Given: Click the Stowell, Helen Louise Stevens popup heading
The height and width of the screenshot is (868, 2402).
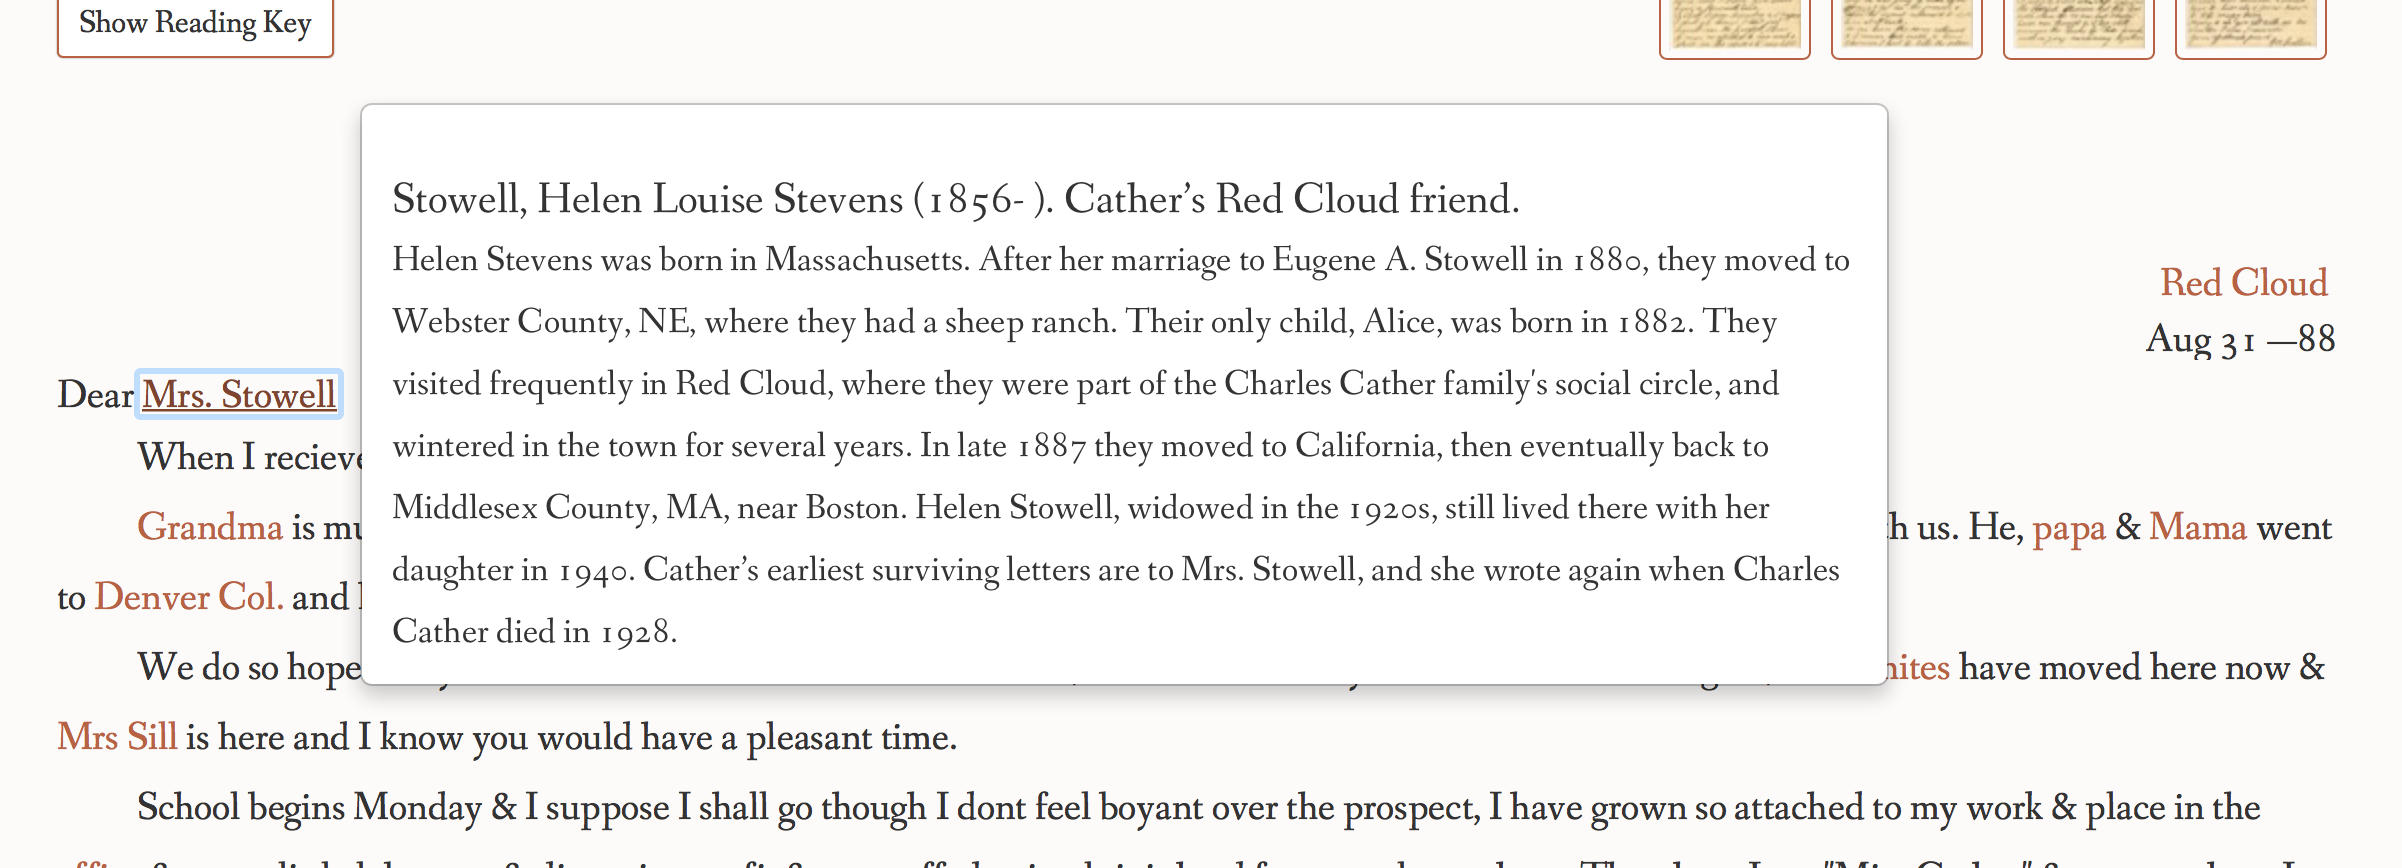Looking at the screenshot, I should click(x=955, y=199).
